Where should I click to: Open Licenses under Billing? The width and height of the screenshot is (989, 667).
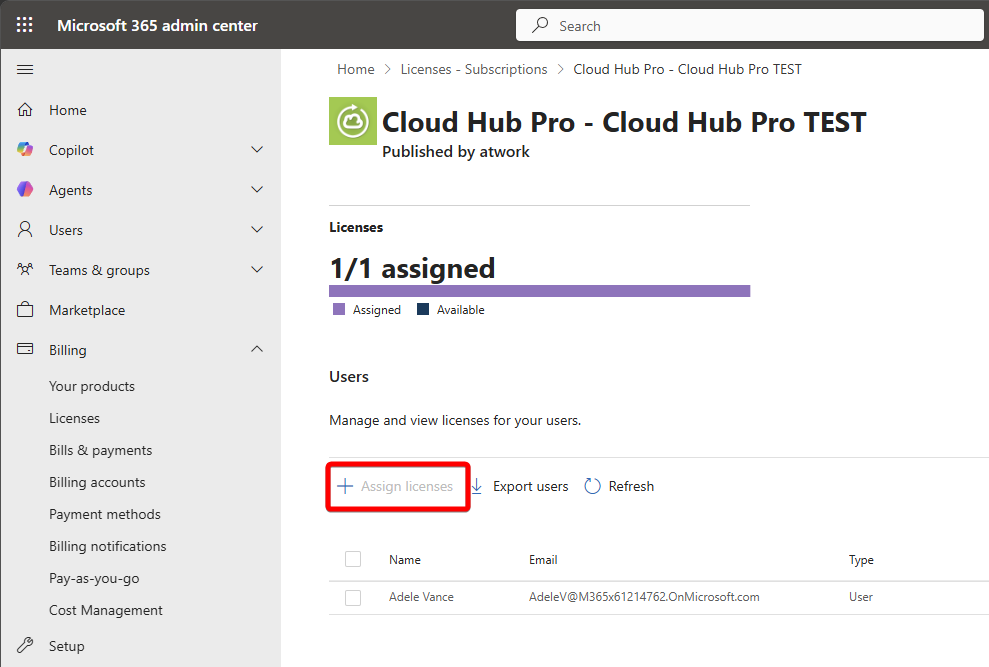[74, 418]
